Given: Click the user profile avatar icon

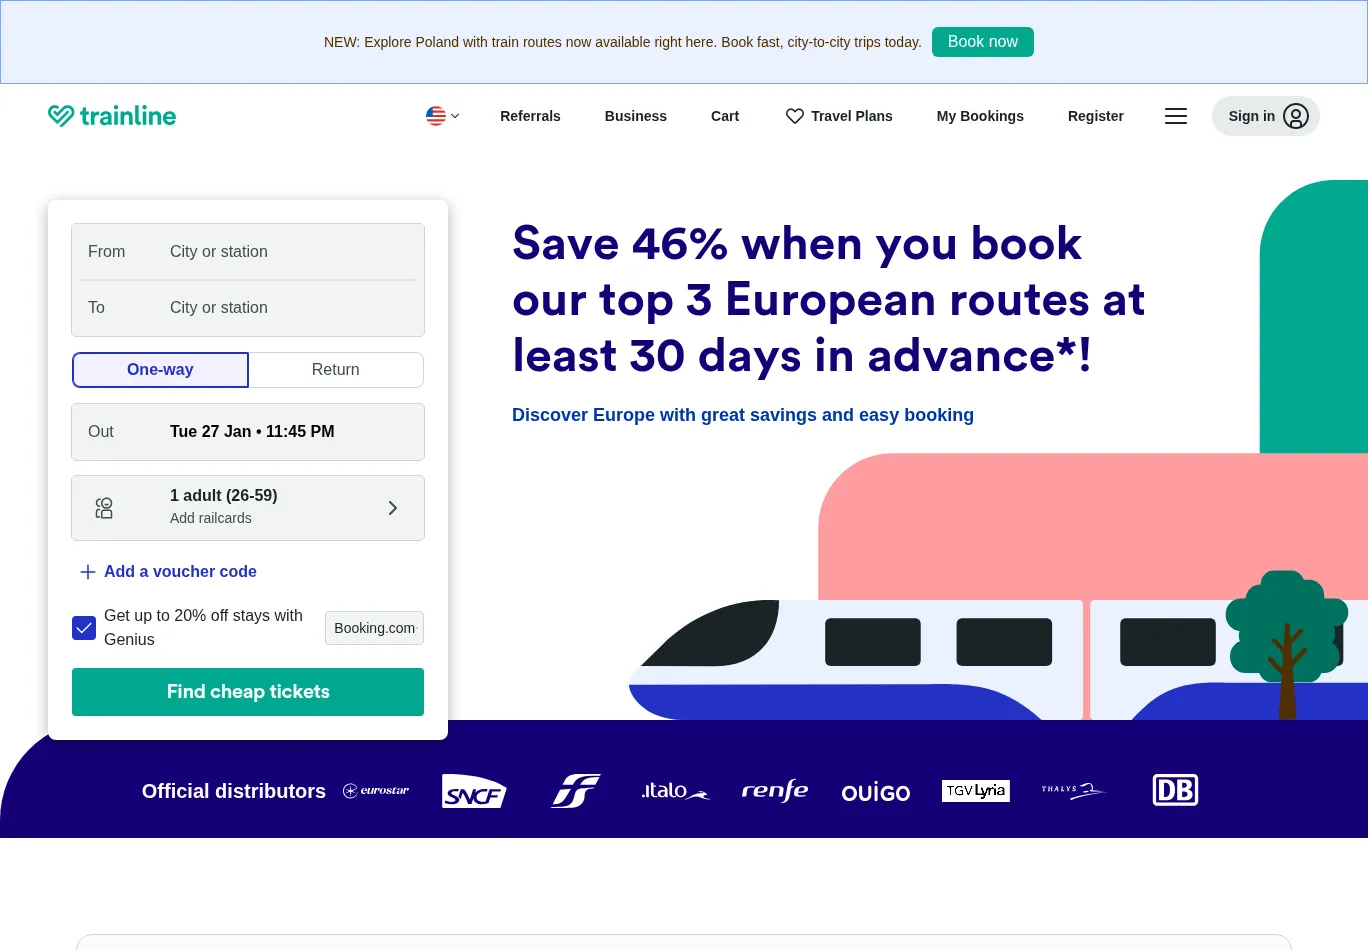Looking at the screenshot, I should point(1295,116).
